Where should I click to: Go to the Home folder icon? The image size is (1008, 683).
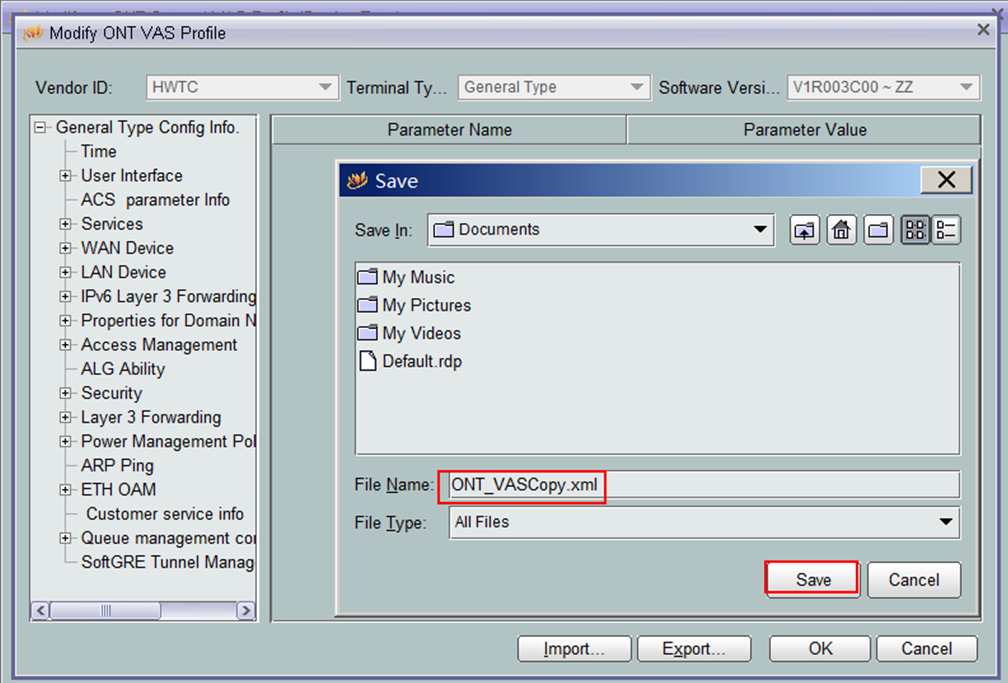click(x=842, y=231)
